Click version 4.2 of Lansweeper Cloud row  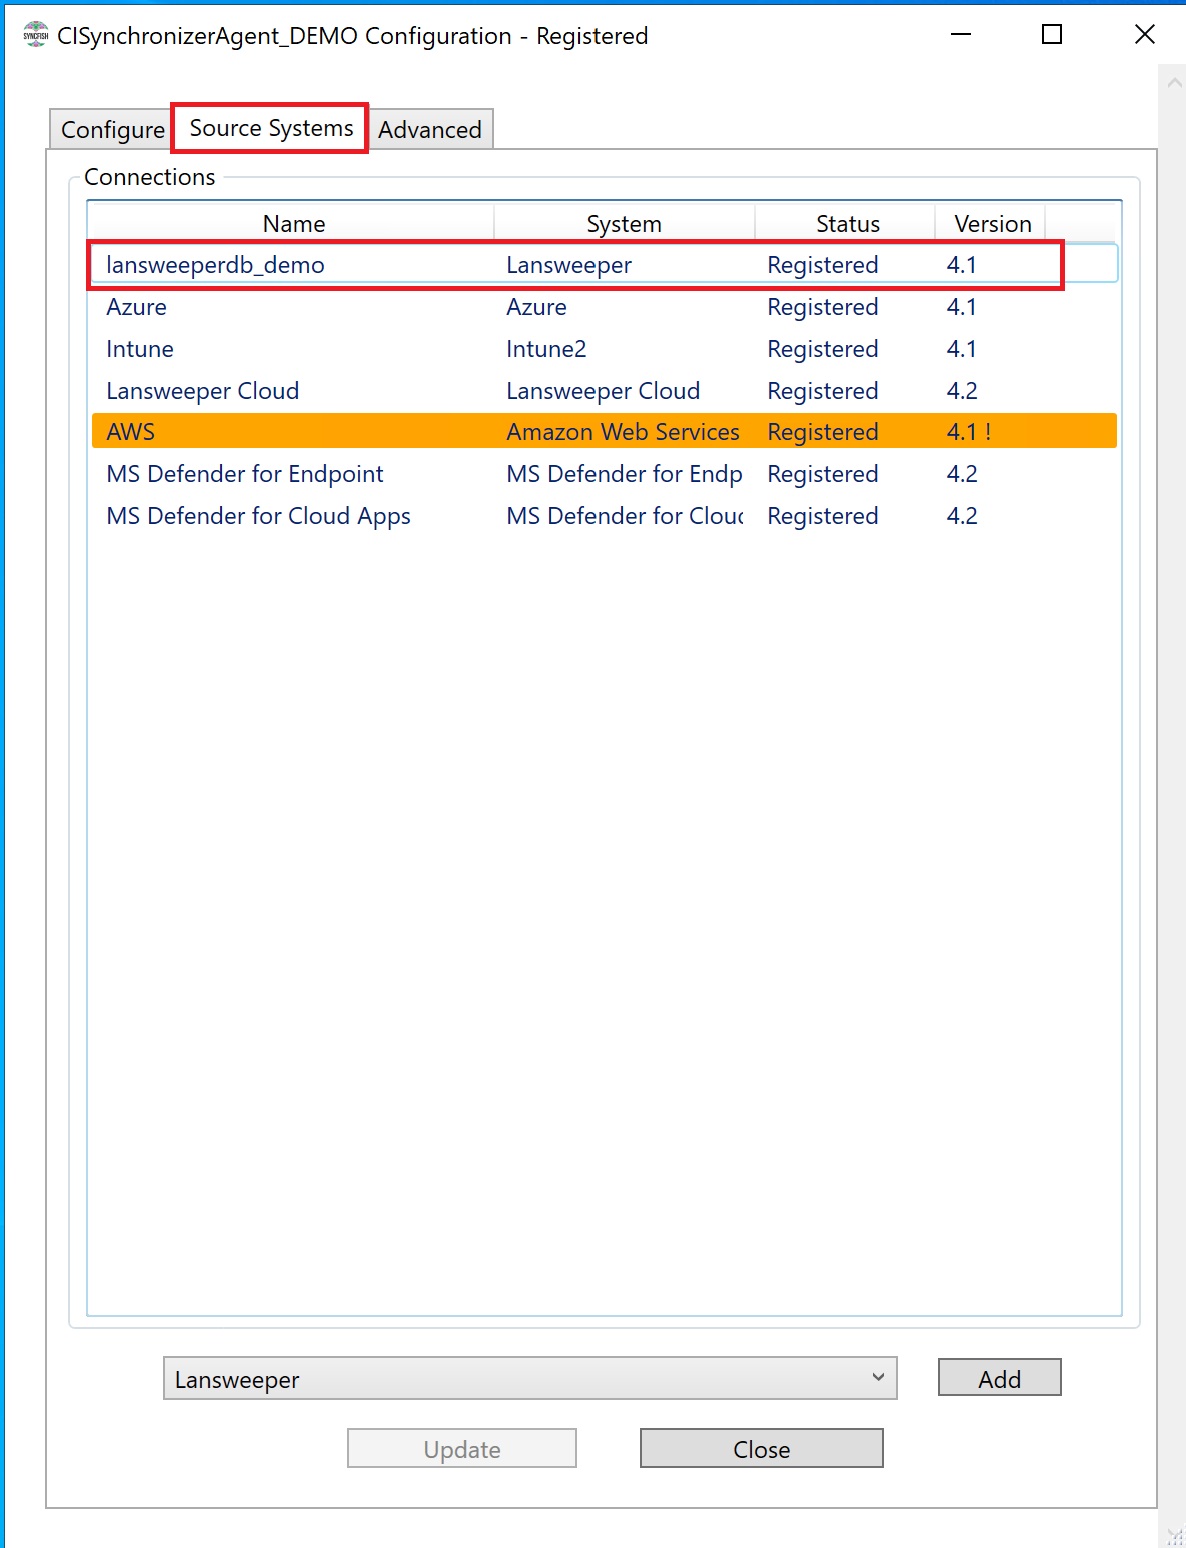click(962, 391)
